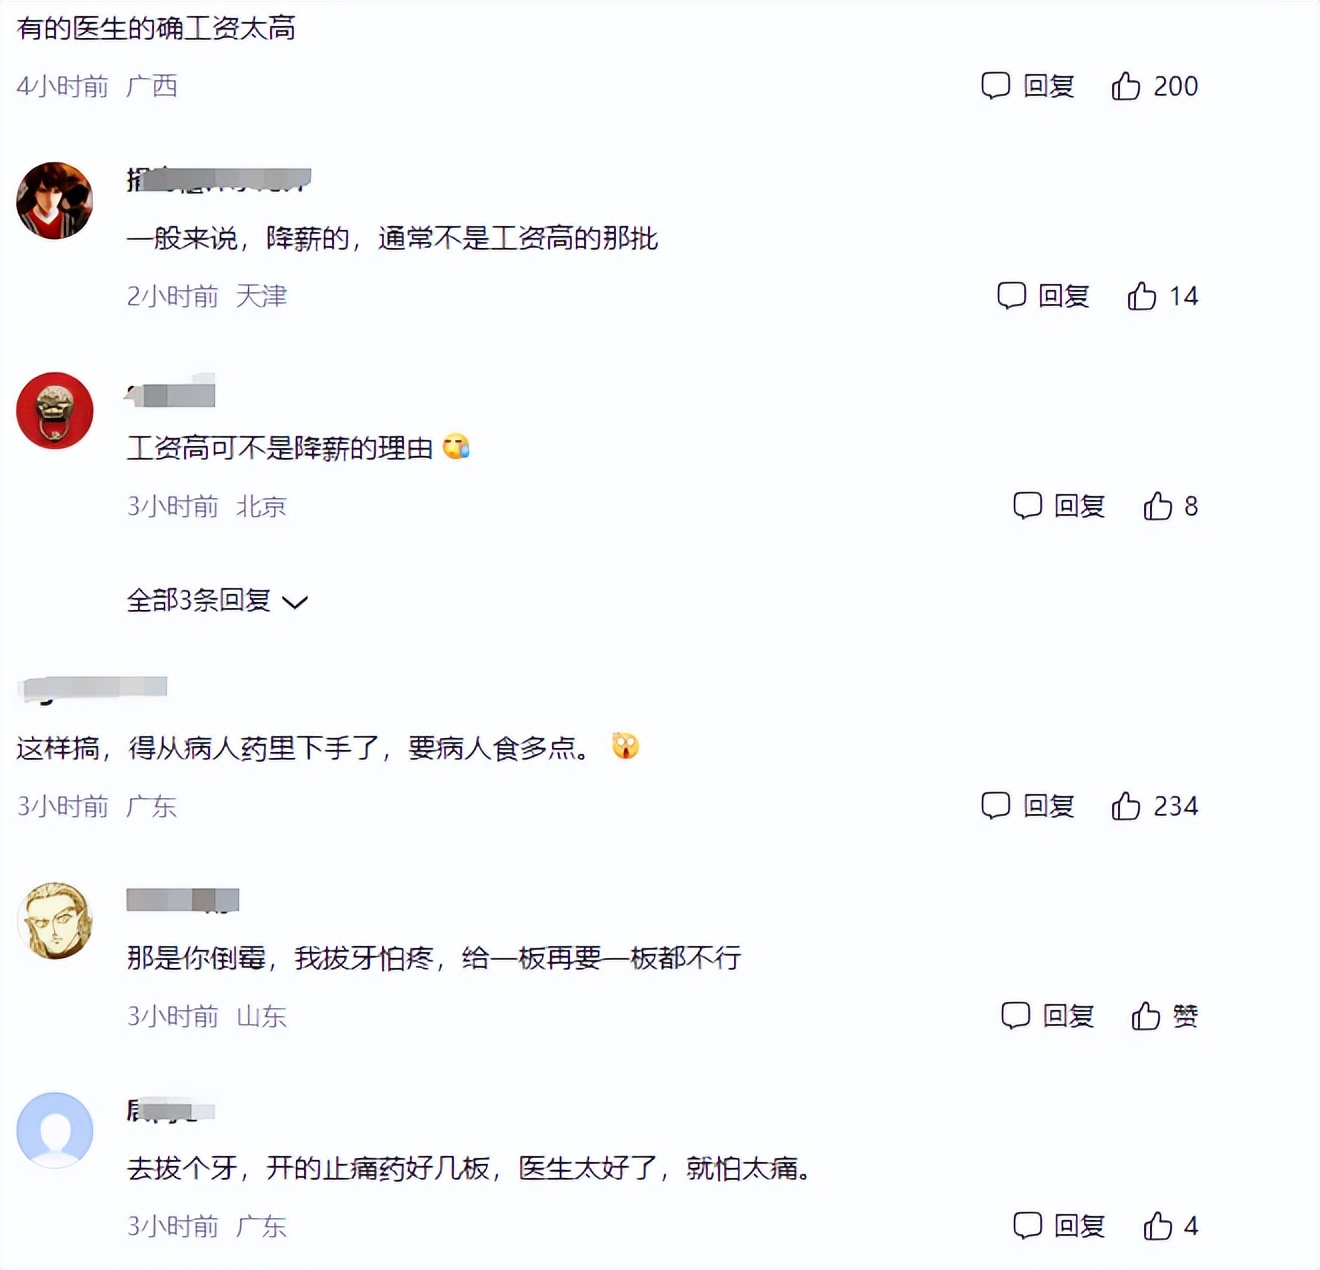Reply to the Beijing comment about 降薪的理由
This screenshot has height=1270, width=1320.
tap(1058, 506)
